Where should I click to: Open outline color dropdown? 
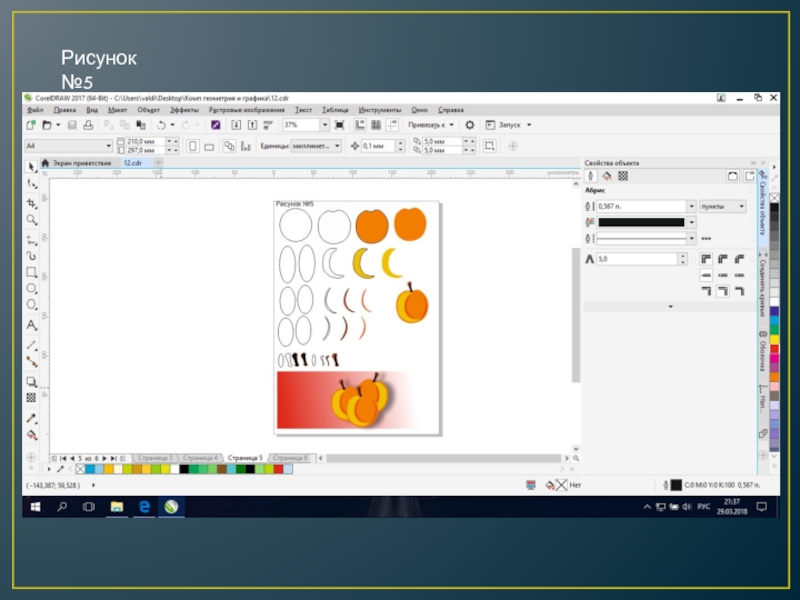691,222
